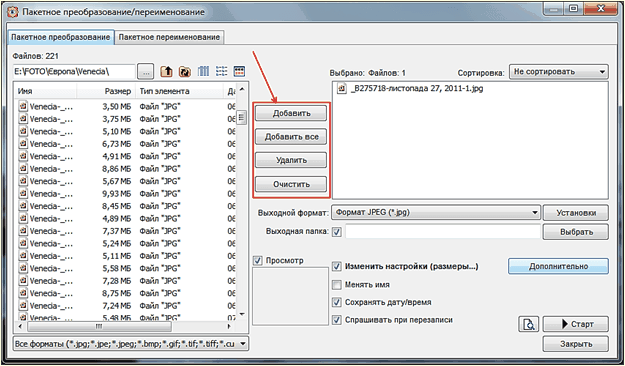Select the file sized 6,73 МБ

(126, 144)
